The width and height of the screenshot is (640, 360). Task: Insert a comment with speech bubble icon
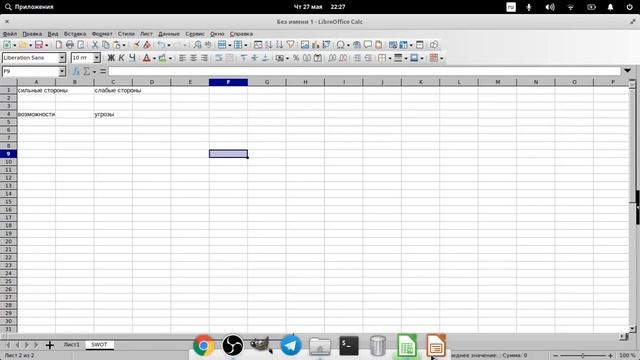coord(368,44)
